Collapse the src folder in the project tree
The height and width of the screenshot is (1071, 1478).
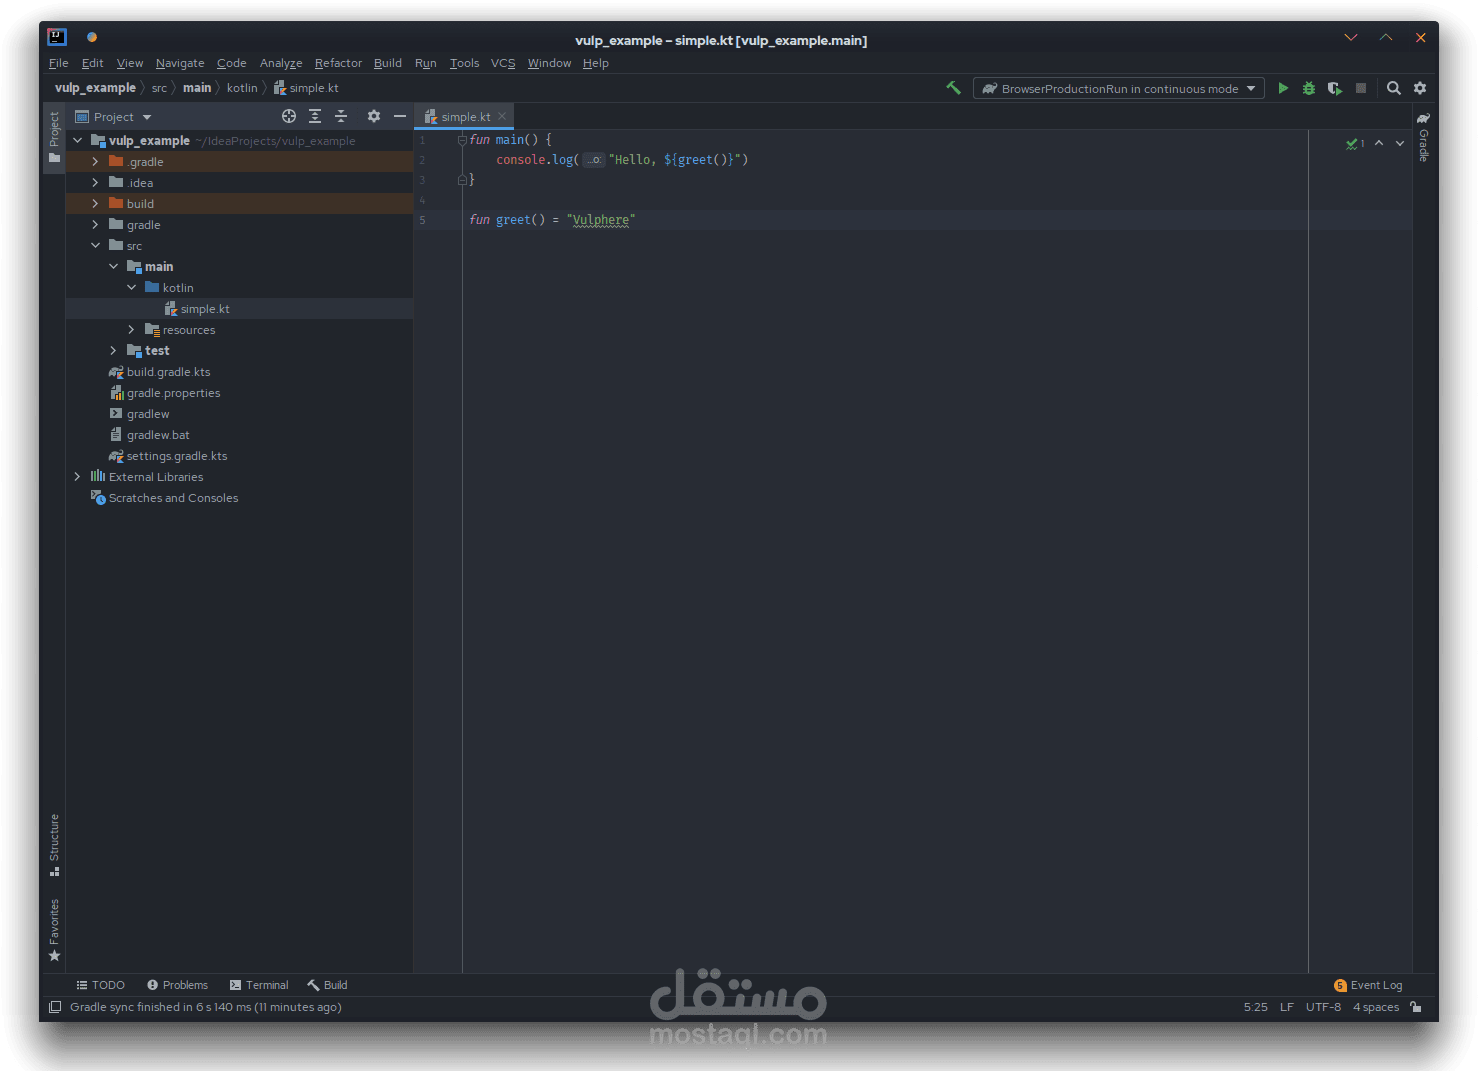pyautogui.click(x=96, y=245)
